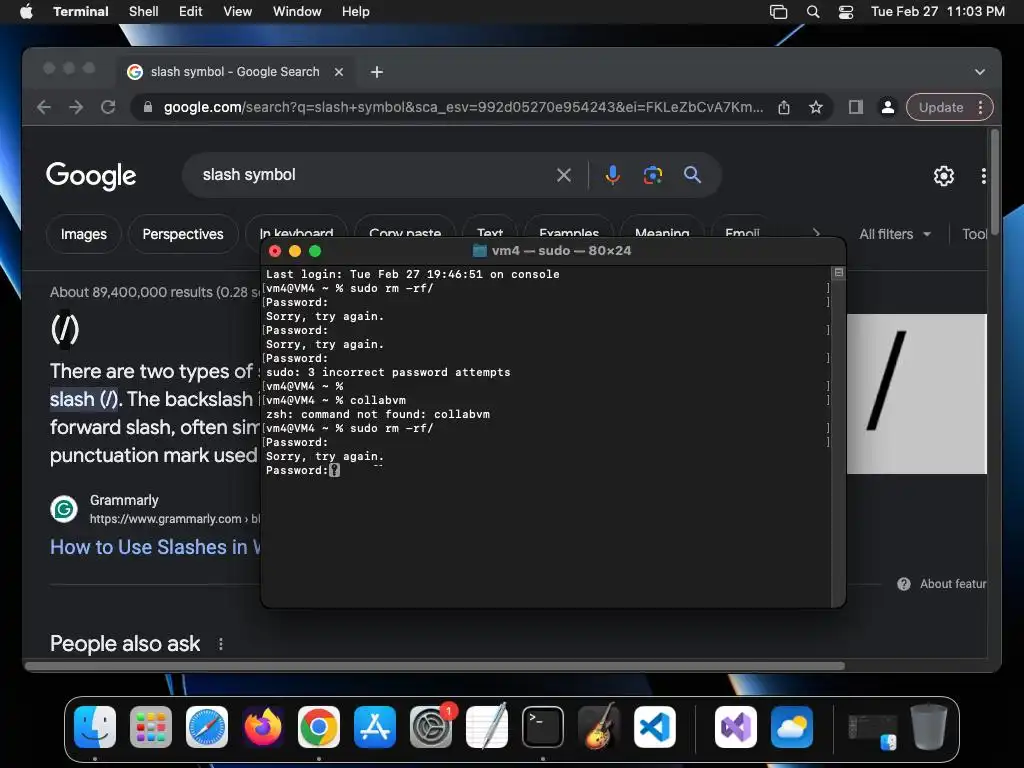Open the View menu in menu bar

pos(237,11)
